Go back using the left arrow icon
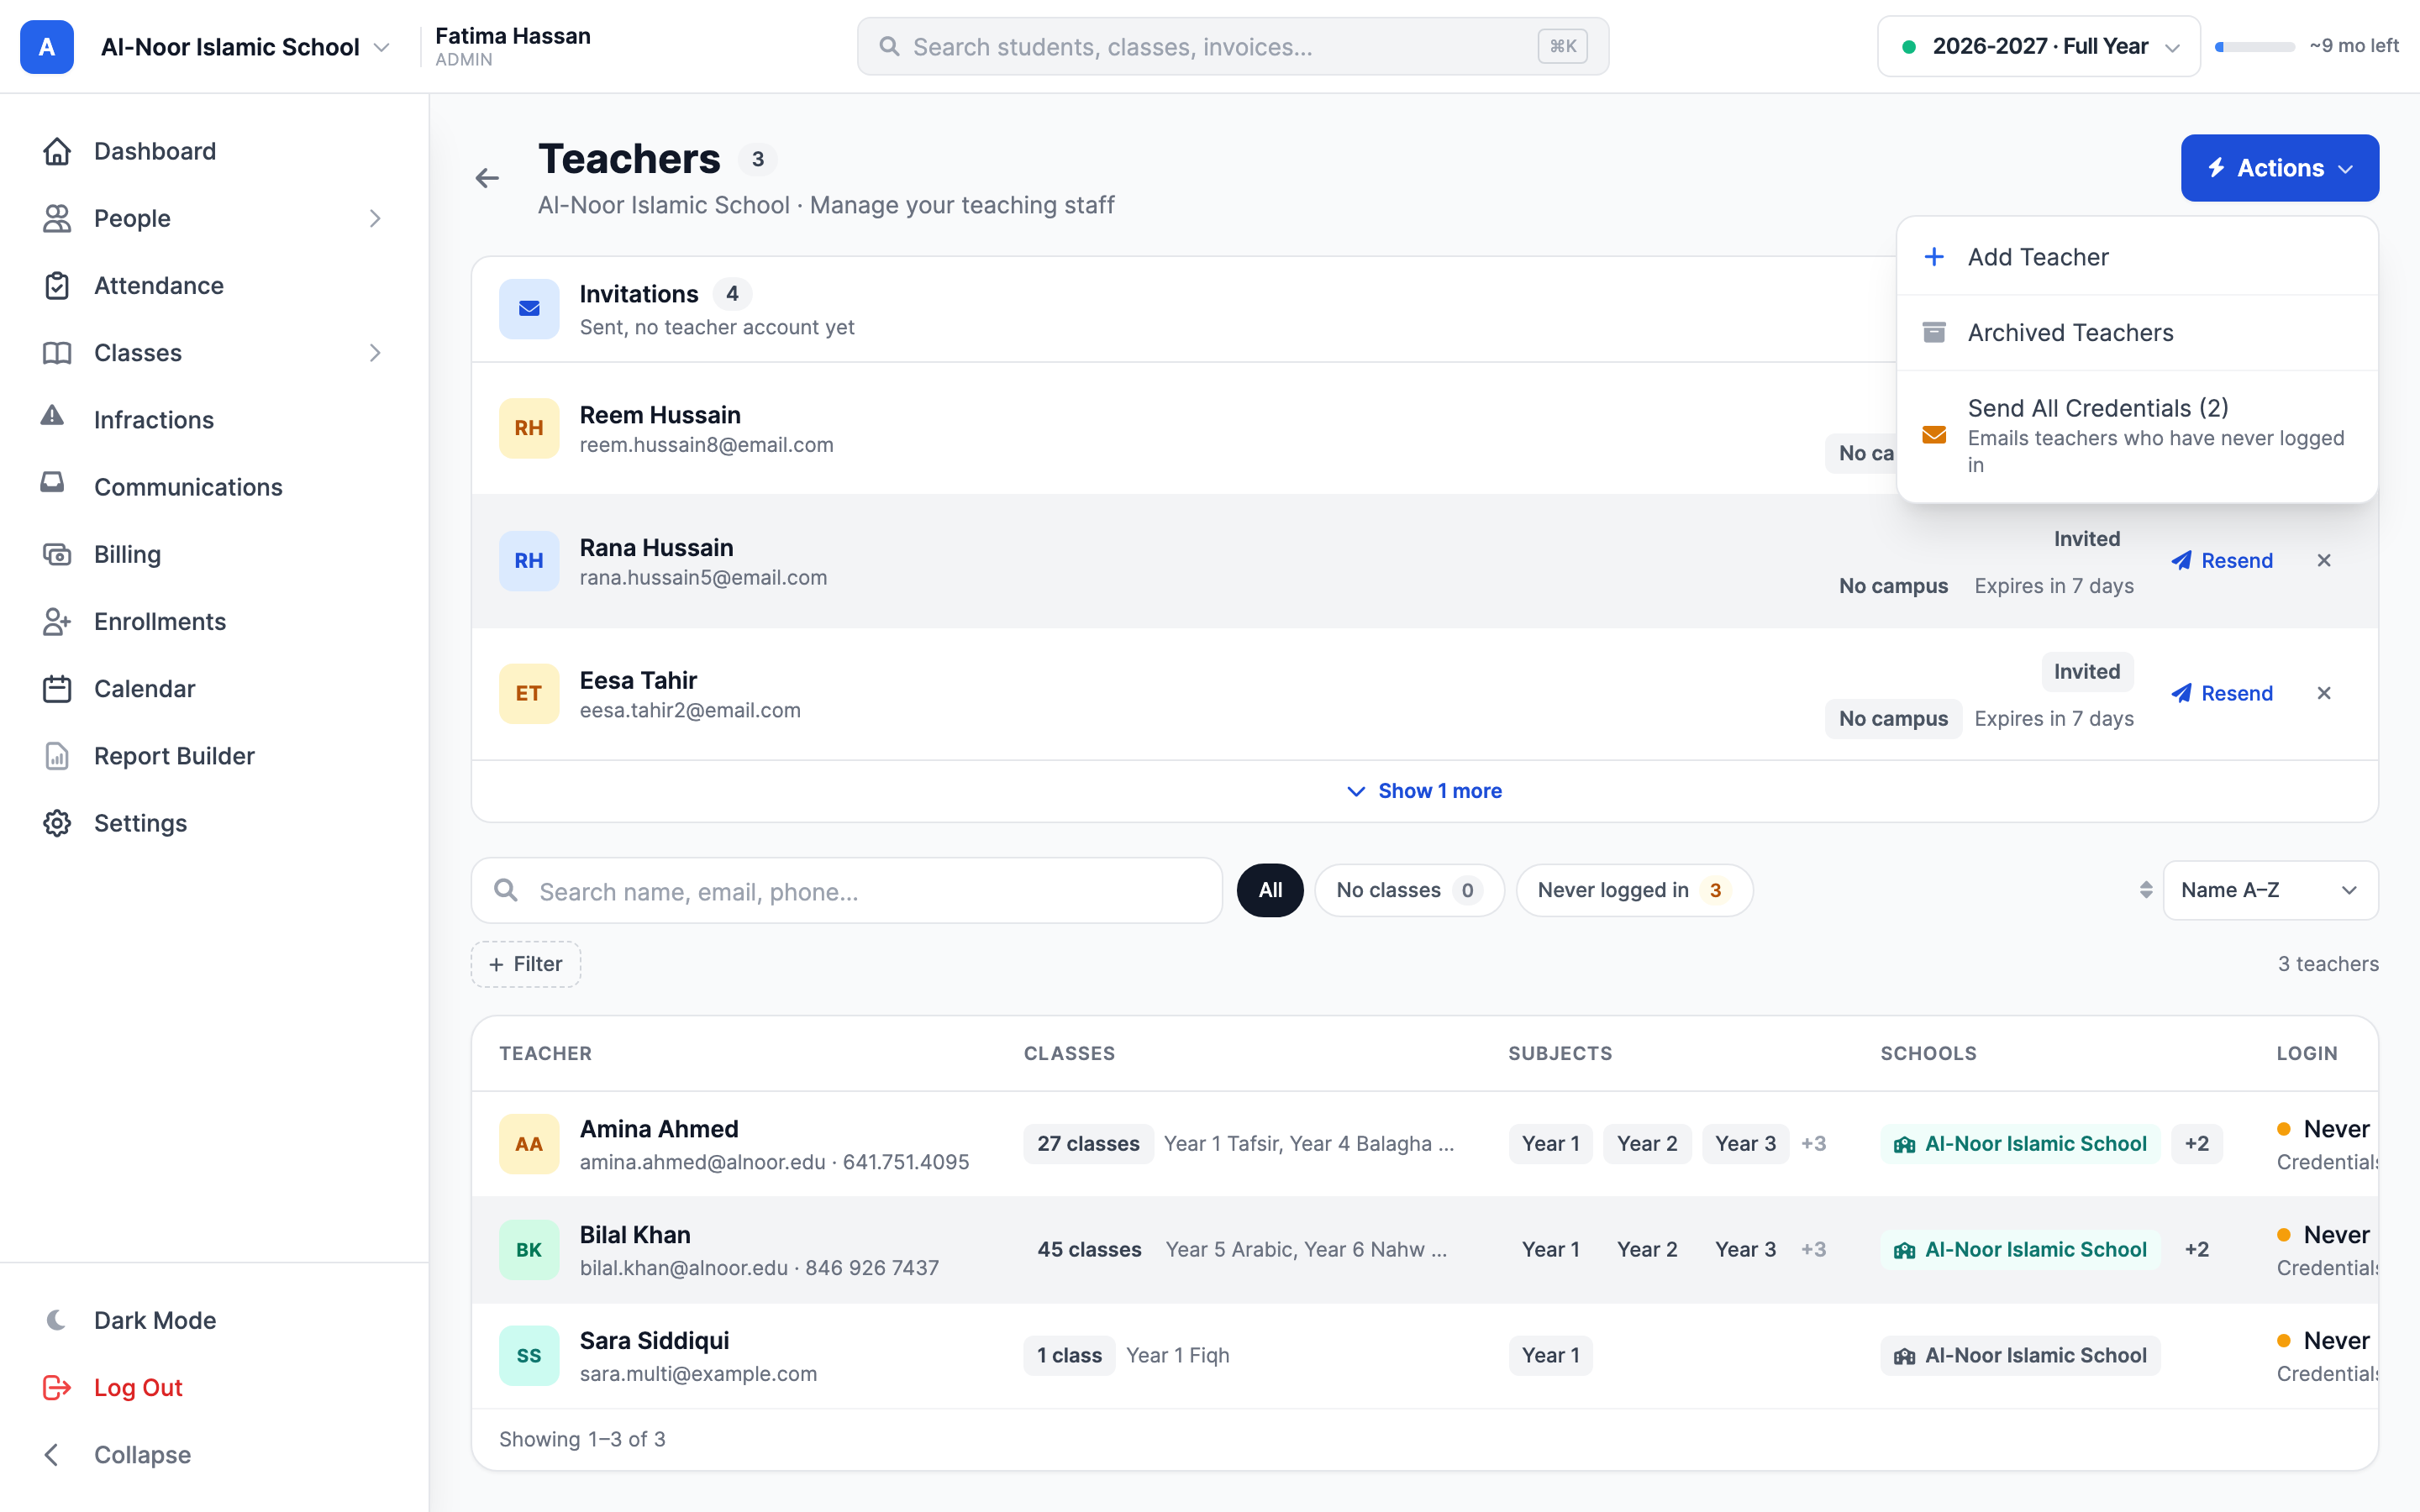Viewport: 2420px width, 1512px height. pyautogui.click(x=487, y=178)
